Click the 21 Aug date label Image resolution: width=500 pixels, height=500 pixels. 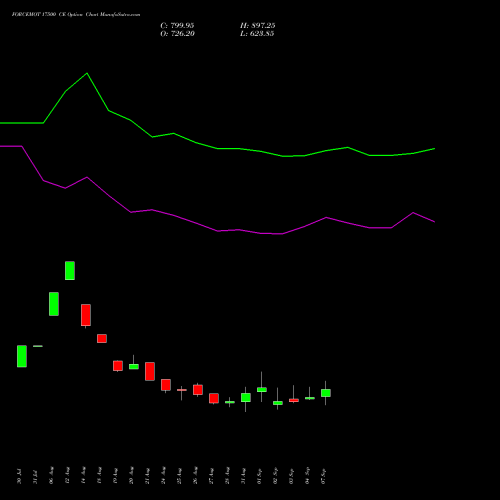click(x=147, y=476)
